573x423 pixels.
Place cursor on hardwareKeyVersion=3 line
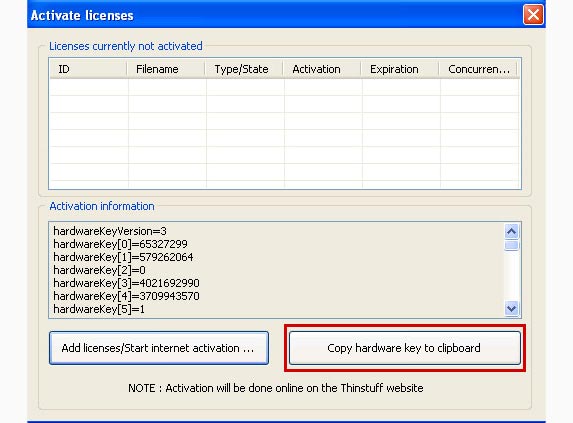pos(110,231)
